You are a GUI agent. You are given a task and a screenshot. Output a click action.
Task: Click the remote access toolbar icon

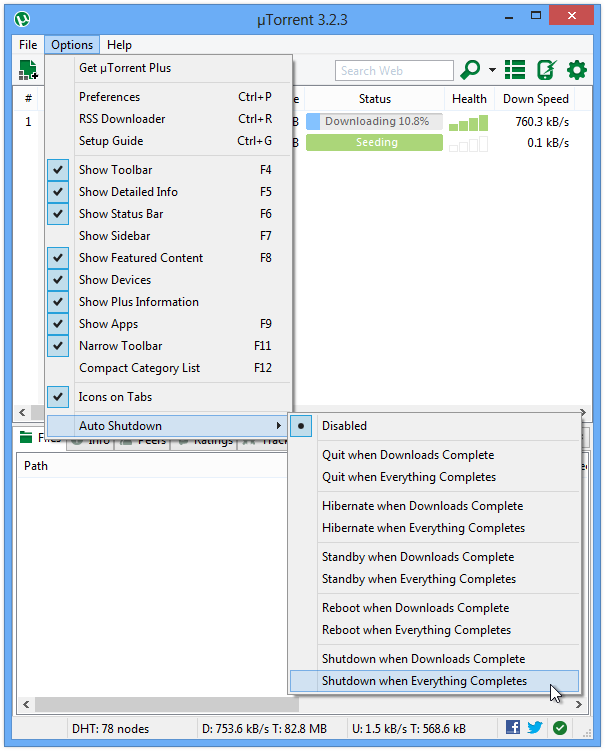(x=546, y=70)
